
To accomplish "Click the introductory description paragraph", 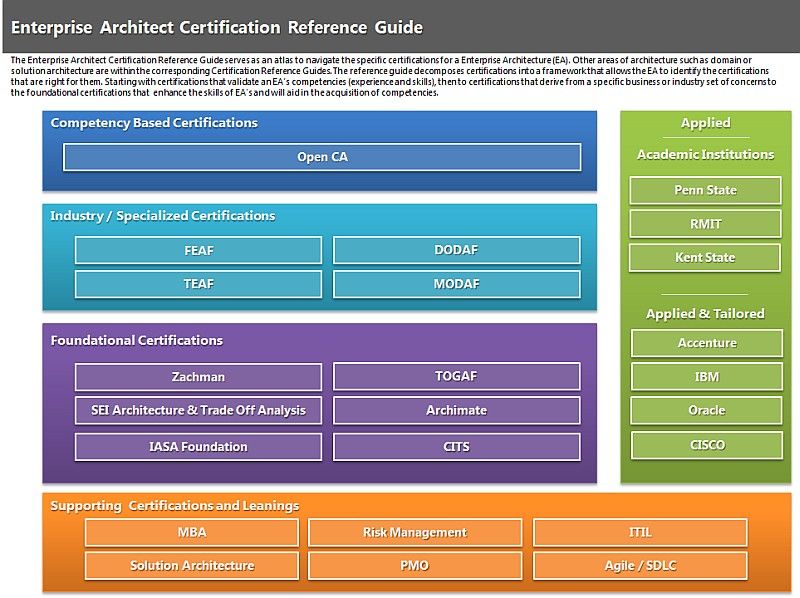I will coord(393,77).
